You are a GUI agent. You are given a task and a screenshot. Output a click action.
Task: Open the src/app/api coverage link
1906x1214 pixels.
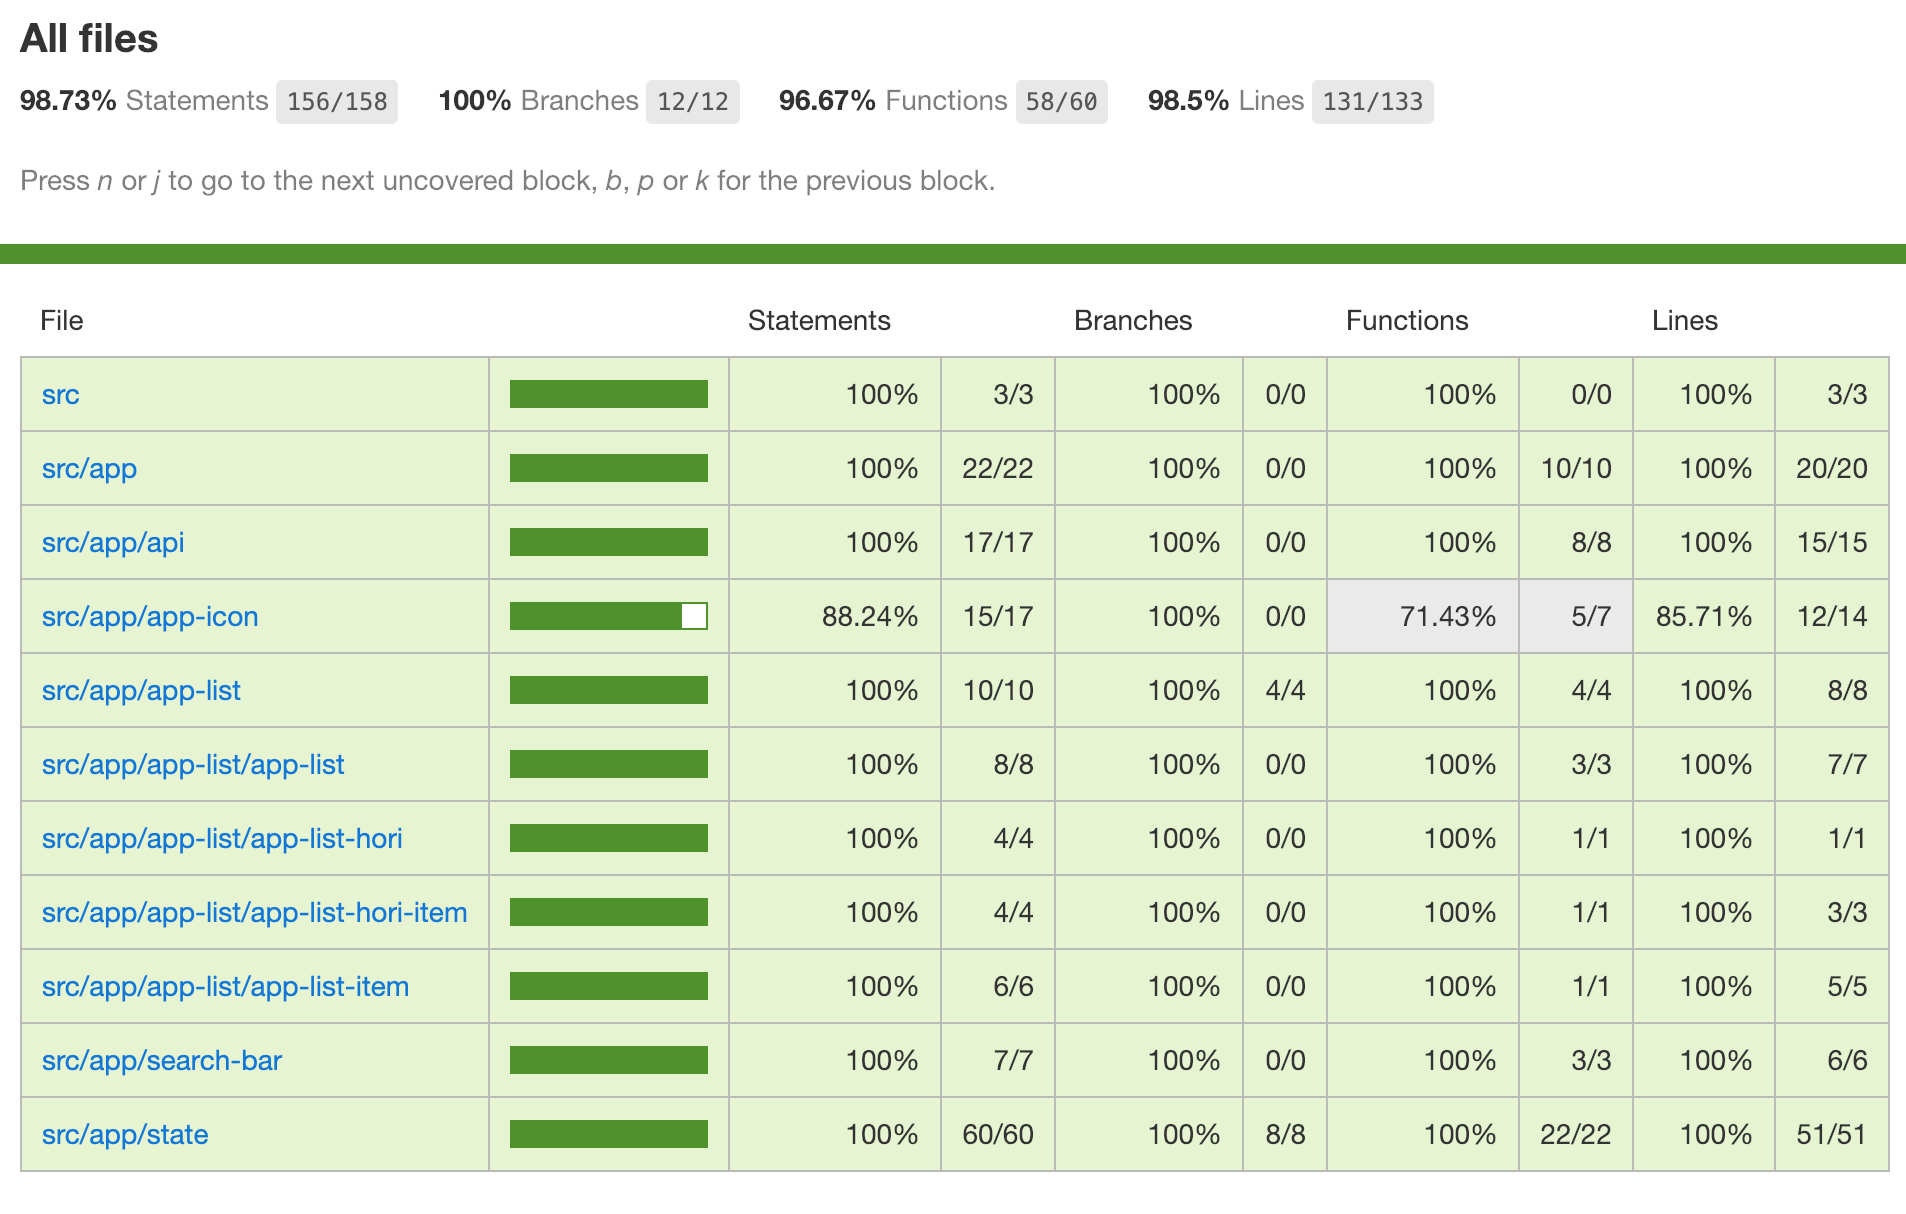(113, 543)
